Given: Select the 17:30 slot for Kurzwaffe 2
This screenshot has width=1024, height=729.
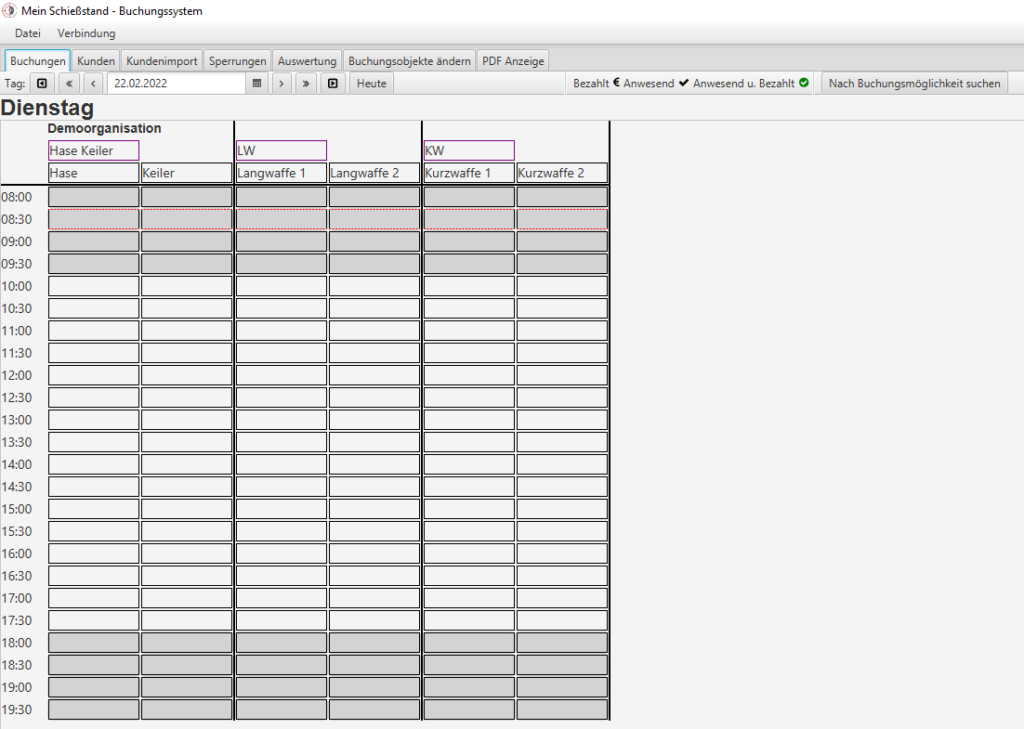Looking at the screenshot, I should pos(562,621).
